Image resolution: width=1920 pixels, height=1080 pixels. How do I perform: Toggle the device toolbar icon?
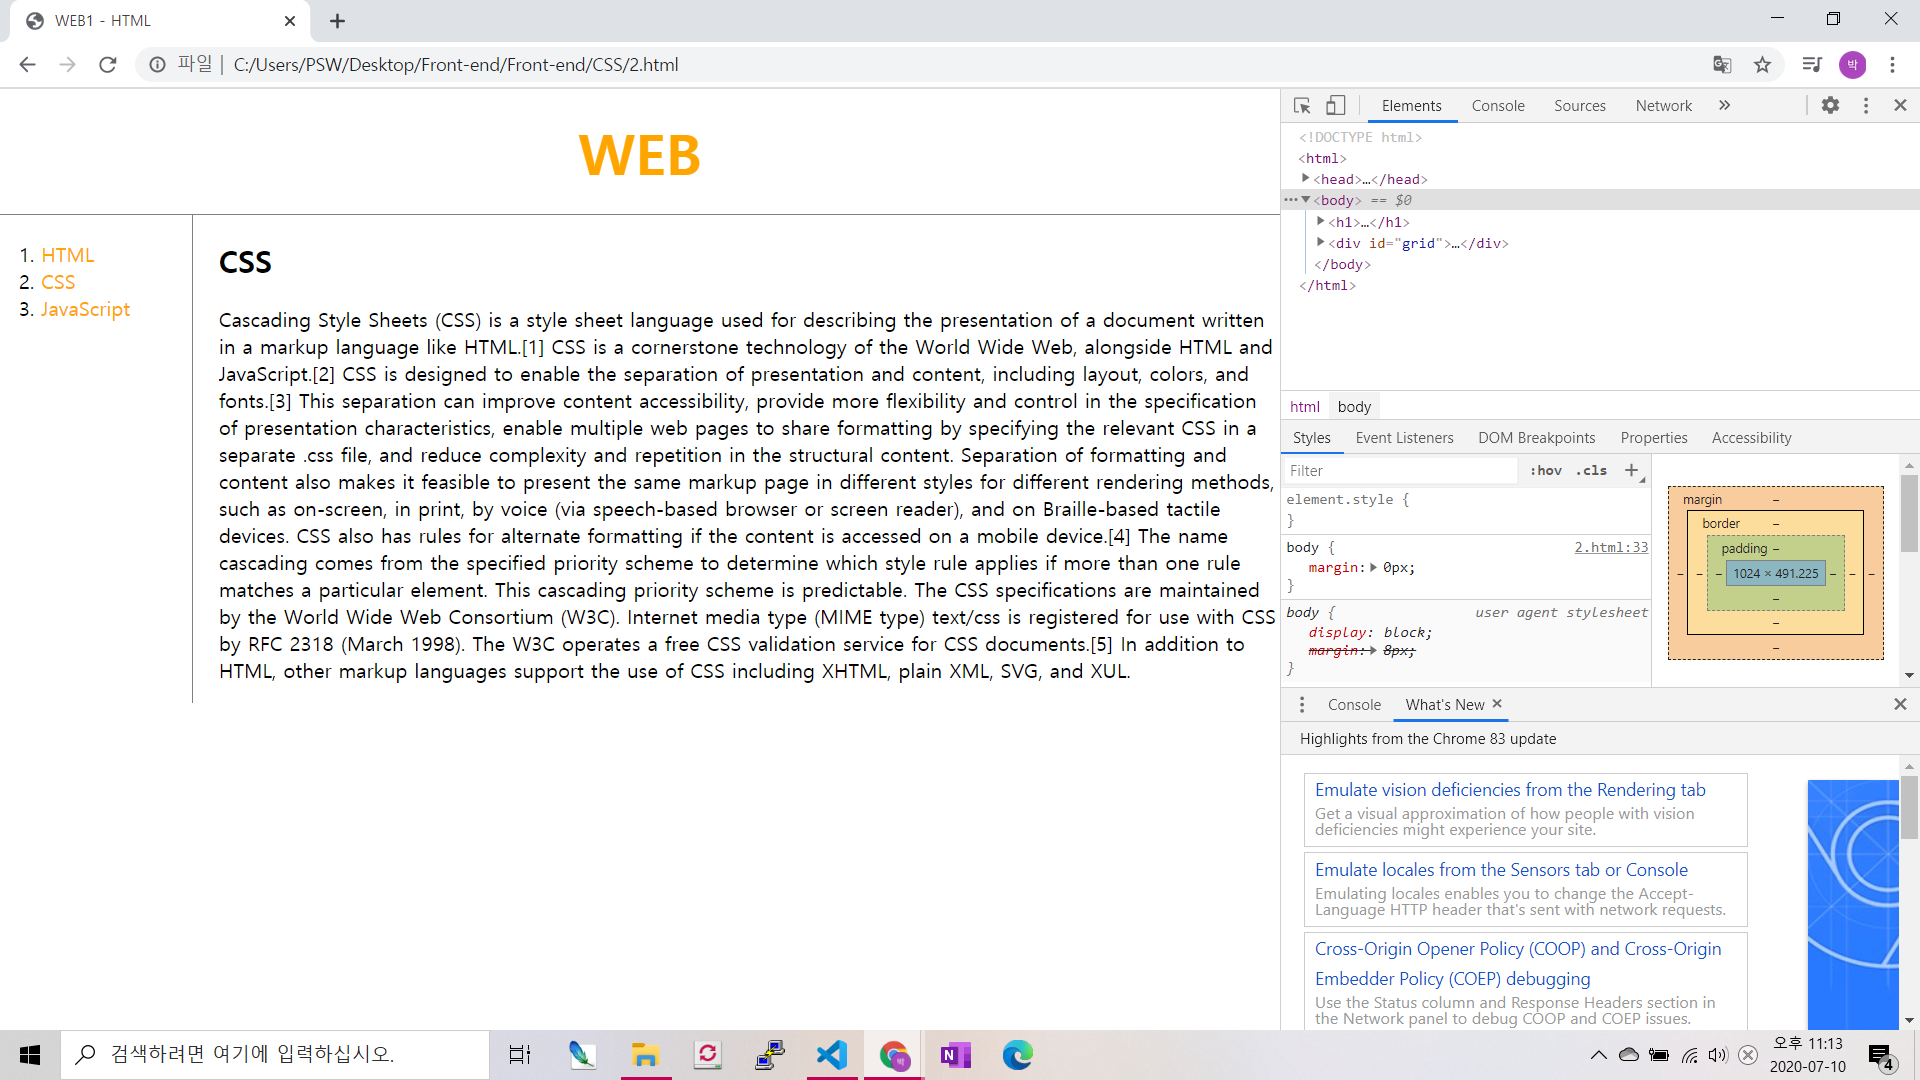1335,105
